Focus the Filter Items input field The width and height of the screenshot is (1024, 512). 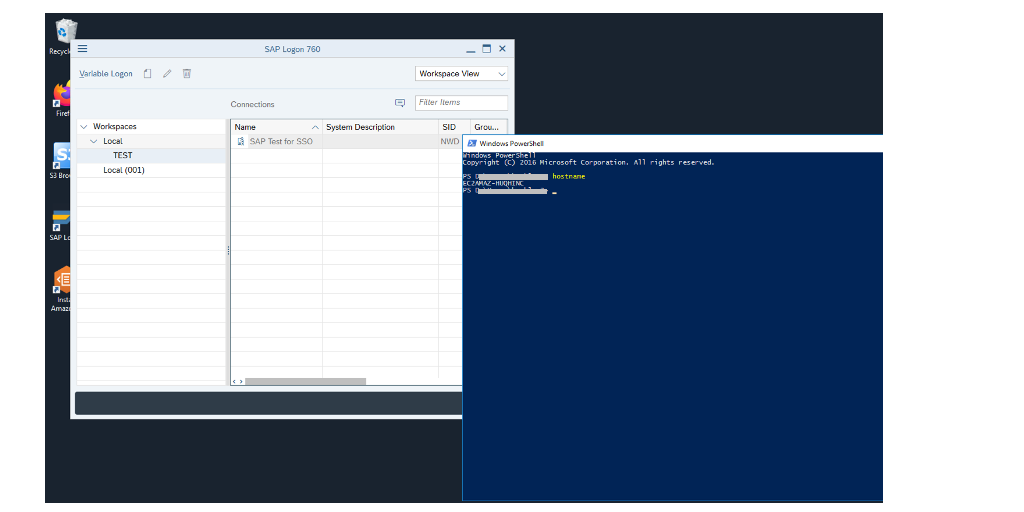461,103
